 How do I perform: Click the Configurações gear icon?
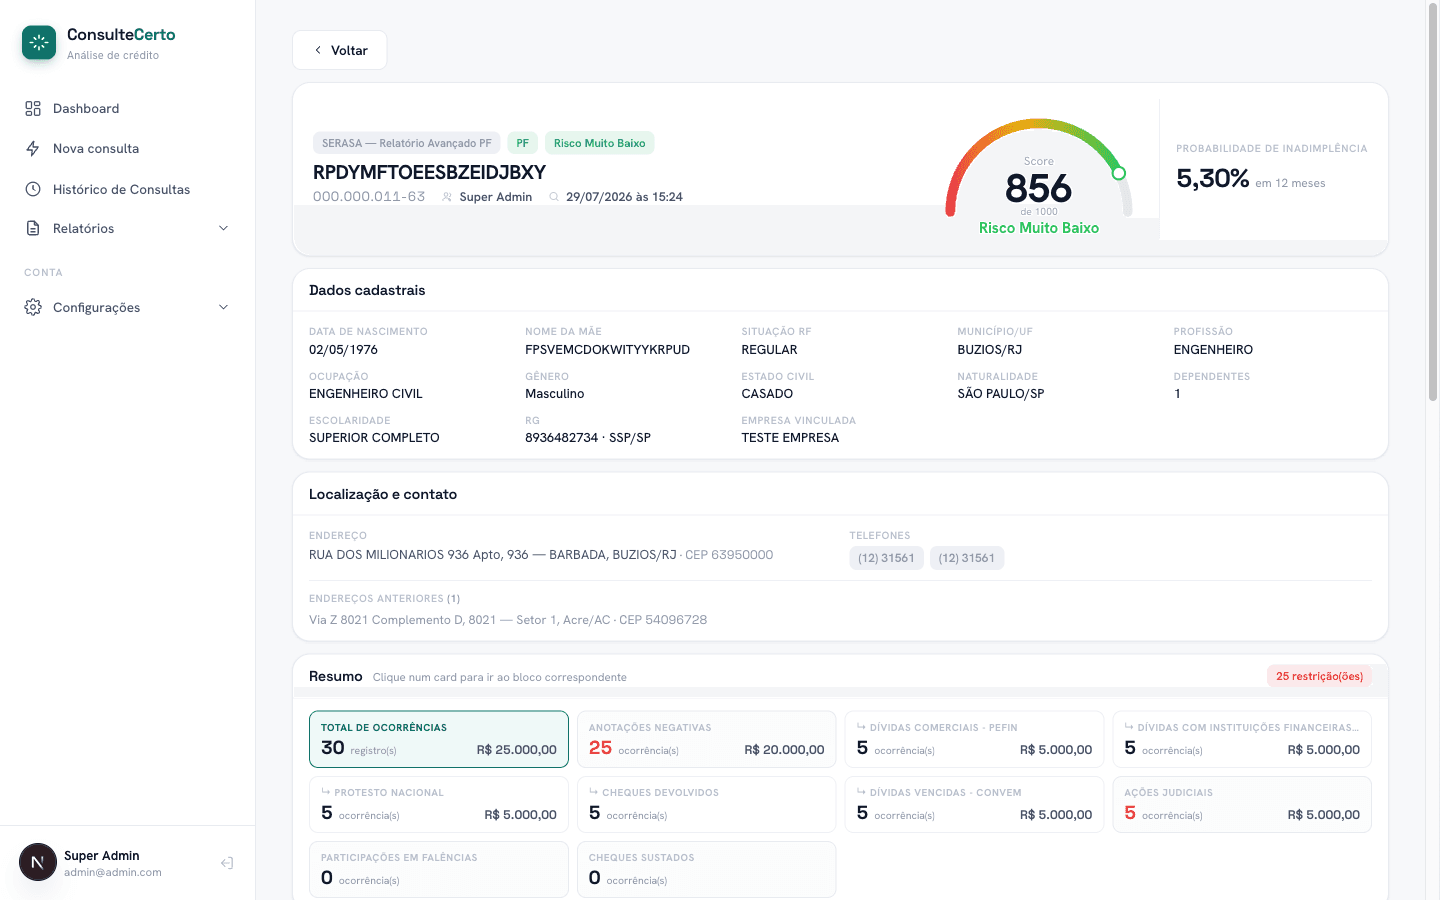[x=33, y=307]
